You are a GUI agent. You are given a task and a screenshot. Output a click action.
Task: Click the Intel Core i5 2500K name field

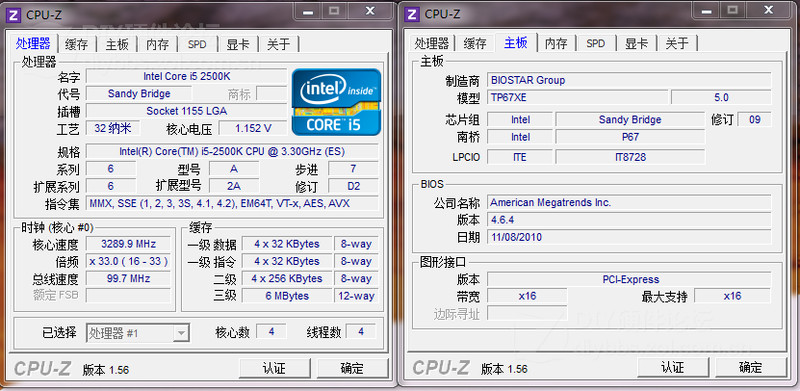point(186,77)
